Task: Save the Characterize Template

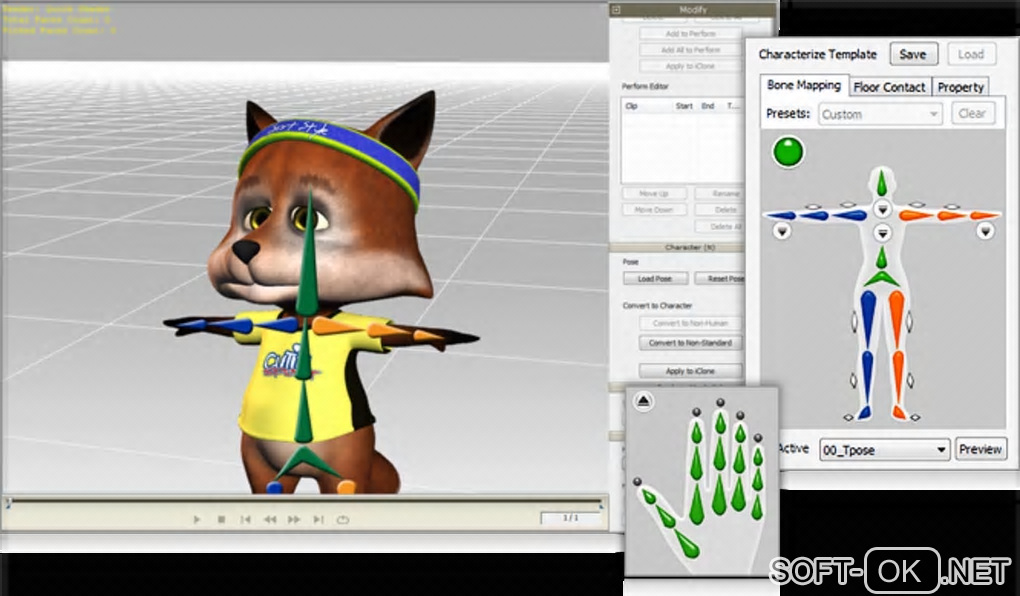Action: pyautogui.click(x=913, y=55)
